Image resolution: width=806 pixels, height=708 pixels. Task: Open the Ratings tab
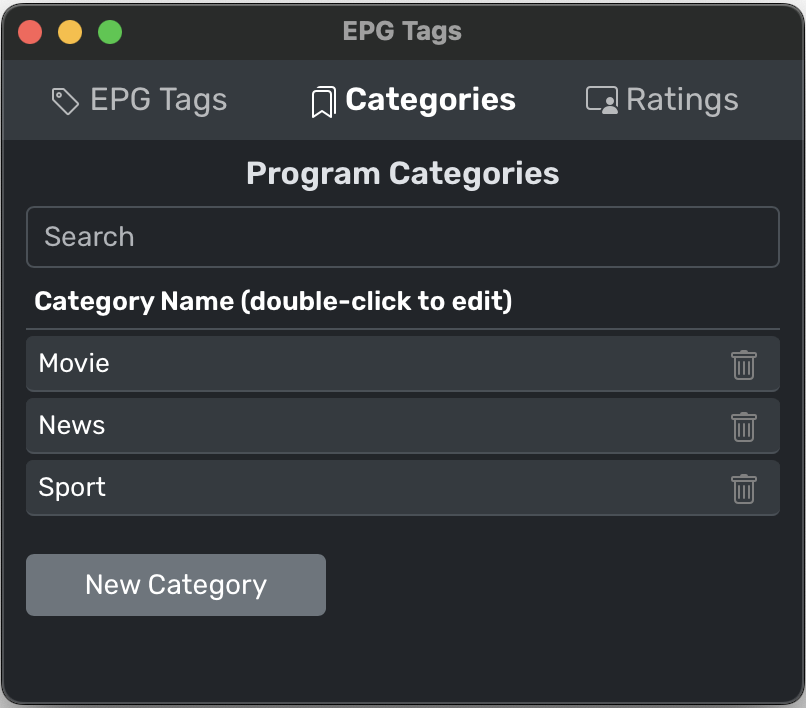coord(662,100)
